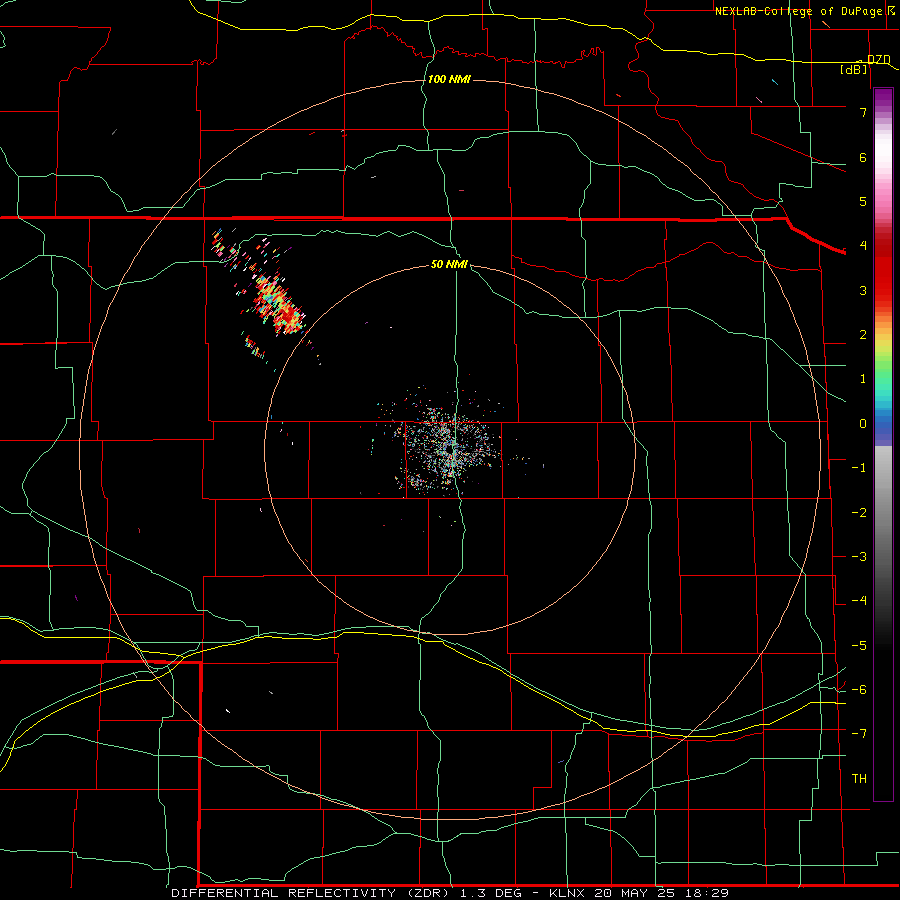This screenshot has width=900, height=900.
Task: Click the -1 tick label on dB scale
Action: pyautogui.click(x=859, y=468)
